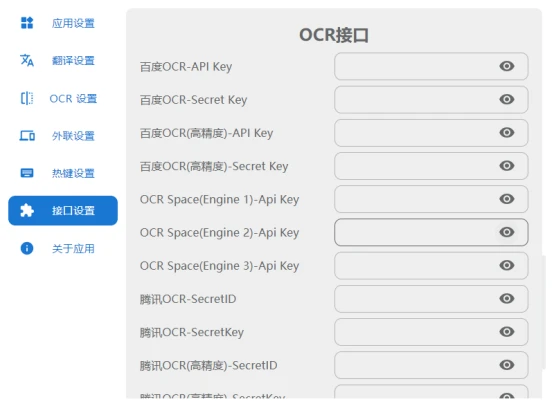Click the 接口设置 puzzle piece icon
The width and height of the screenshot is (554, 416).
(27, 211)
